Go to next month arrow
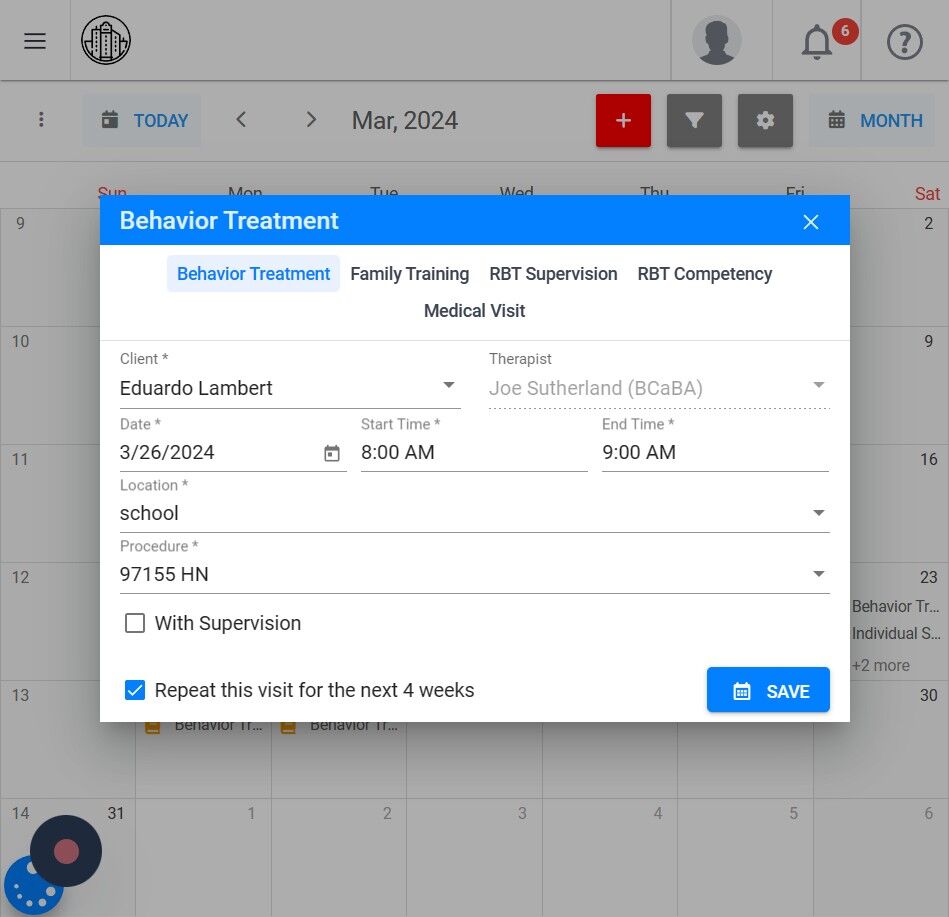Screen dimensions: 949x917 (x=311, y=119)
